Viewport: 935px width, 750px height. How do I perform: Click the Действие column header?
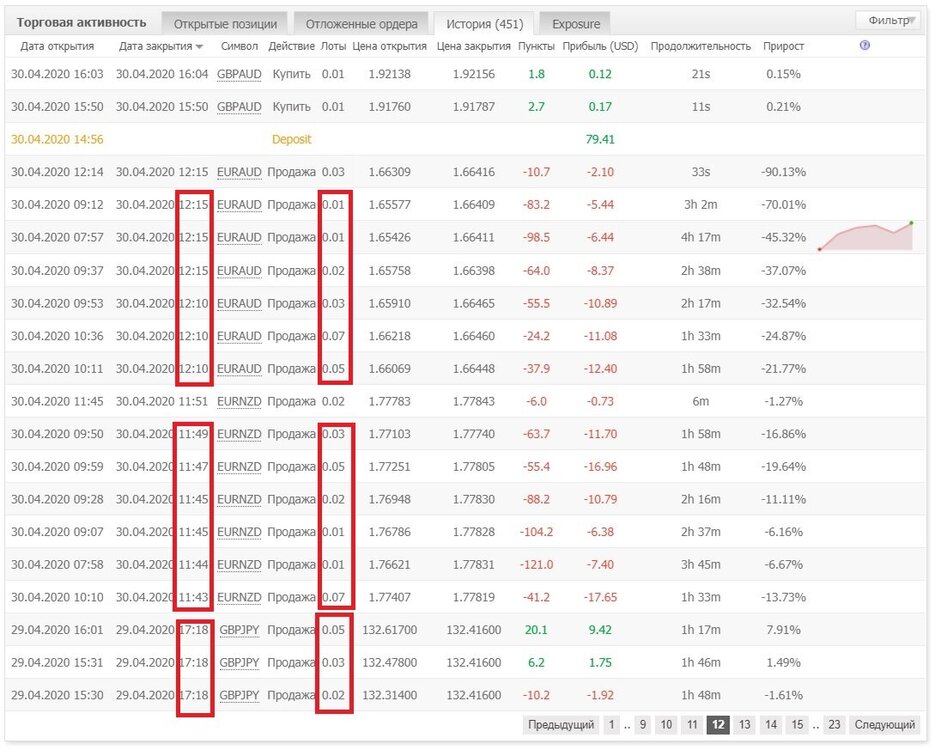(x=291, y=46)
